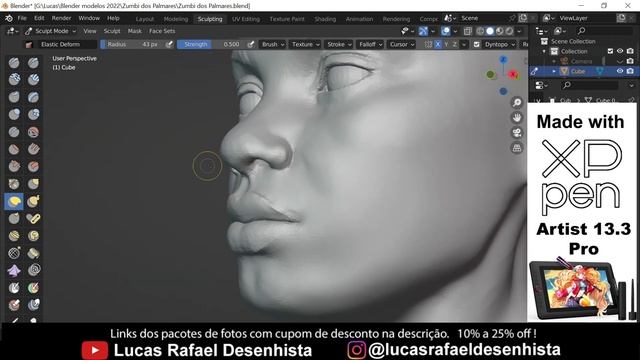The height and width of the screenshot is (360, 640).
Task: Click the blue Z axis gizmo
Action: [x=503, y=60]
